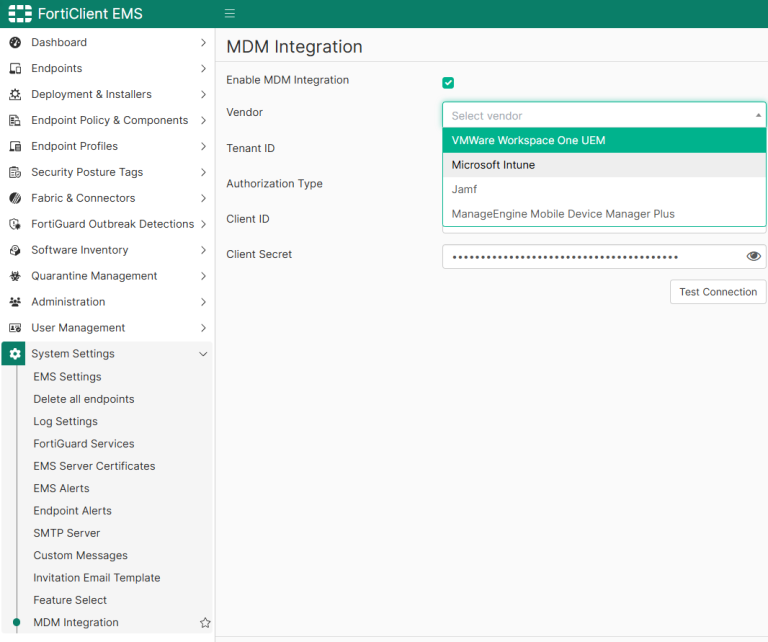Reveal Client Secret with eye icon

pos(753,256)
